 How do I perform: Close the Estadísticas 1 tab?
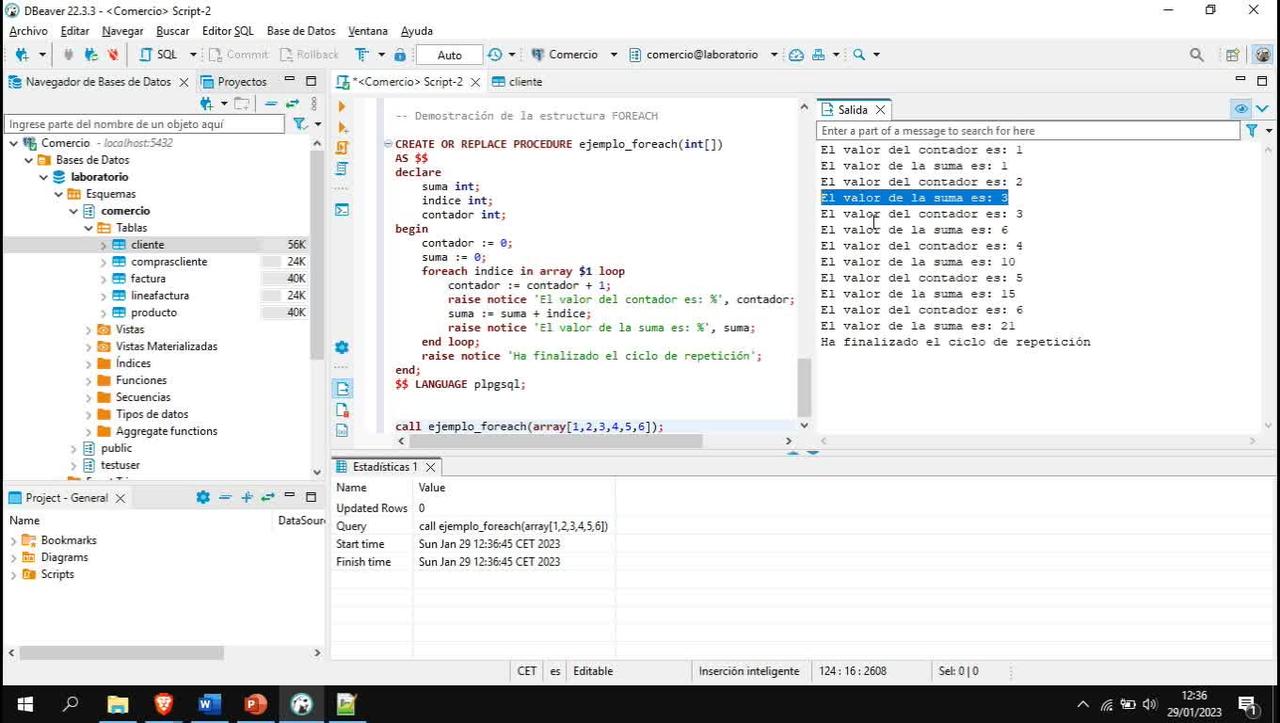click(430, 466)
